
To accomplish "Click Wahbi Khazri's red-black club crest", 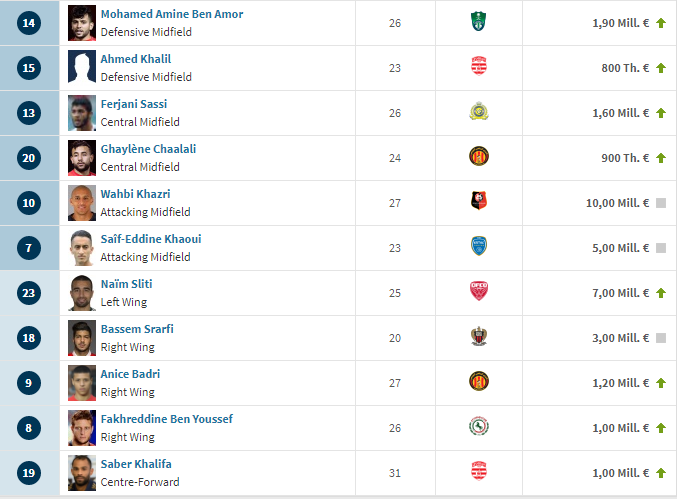I will point(478,201).
